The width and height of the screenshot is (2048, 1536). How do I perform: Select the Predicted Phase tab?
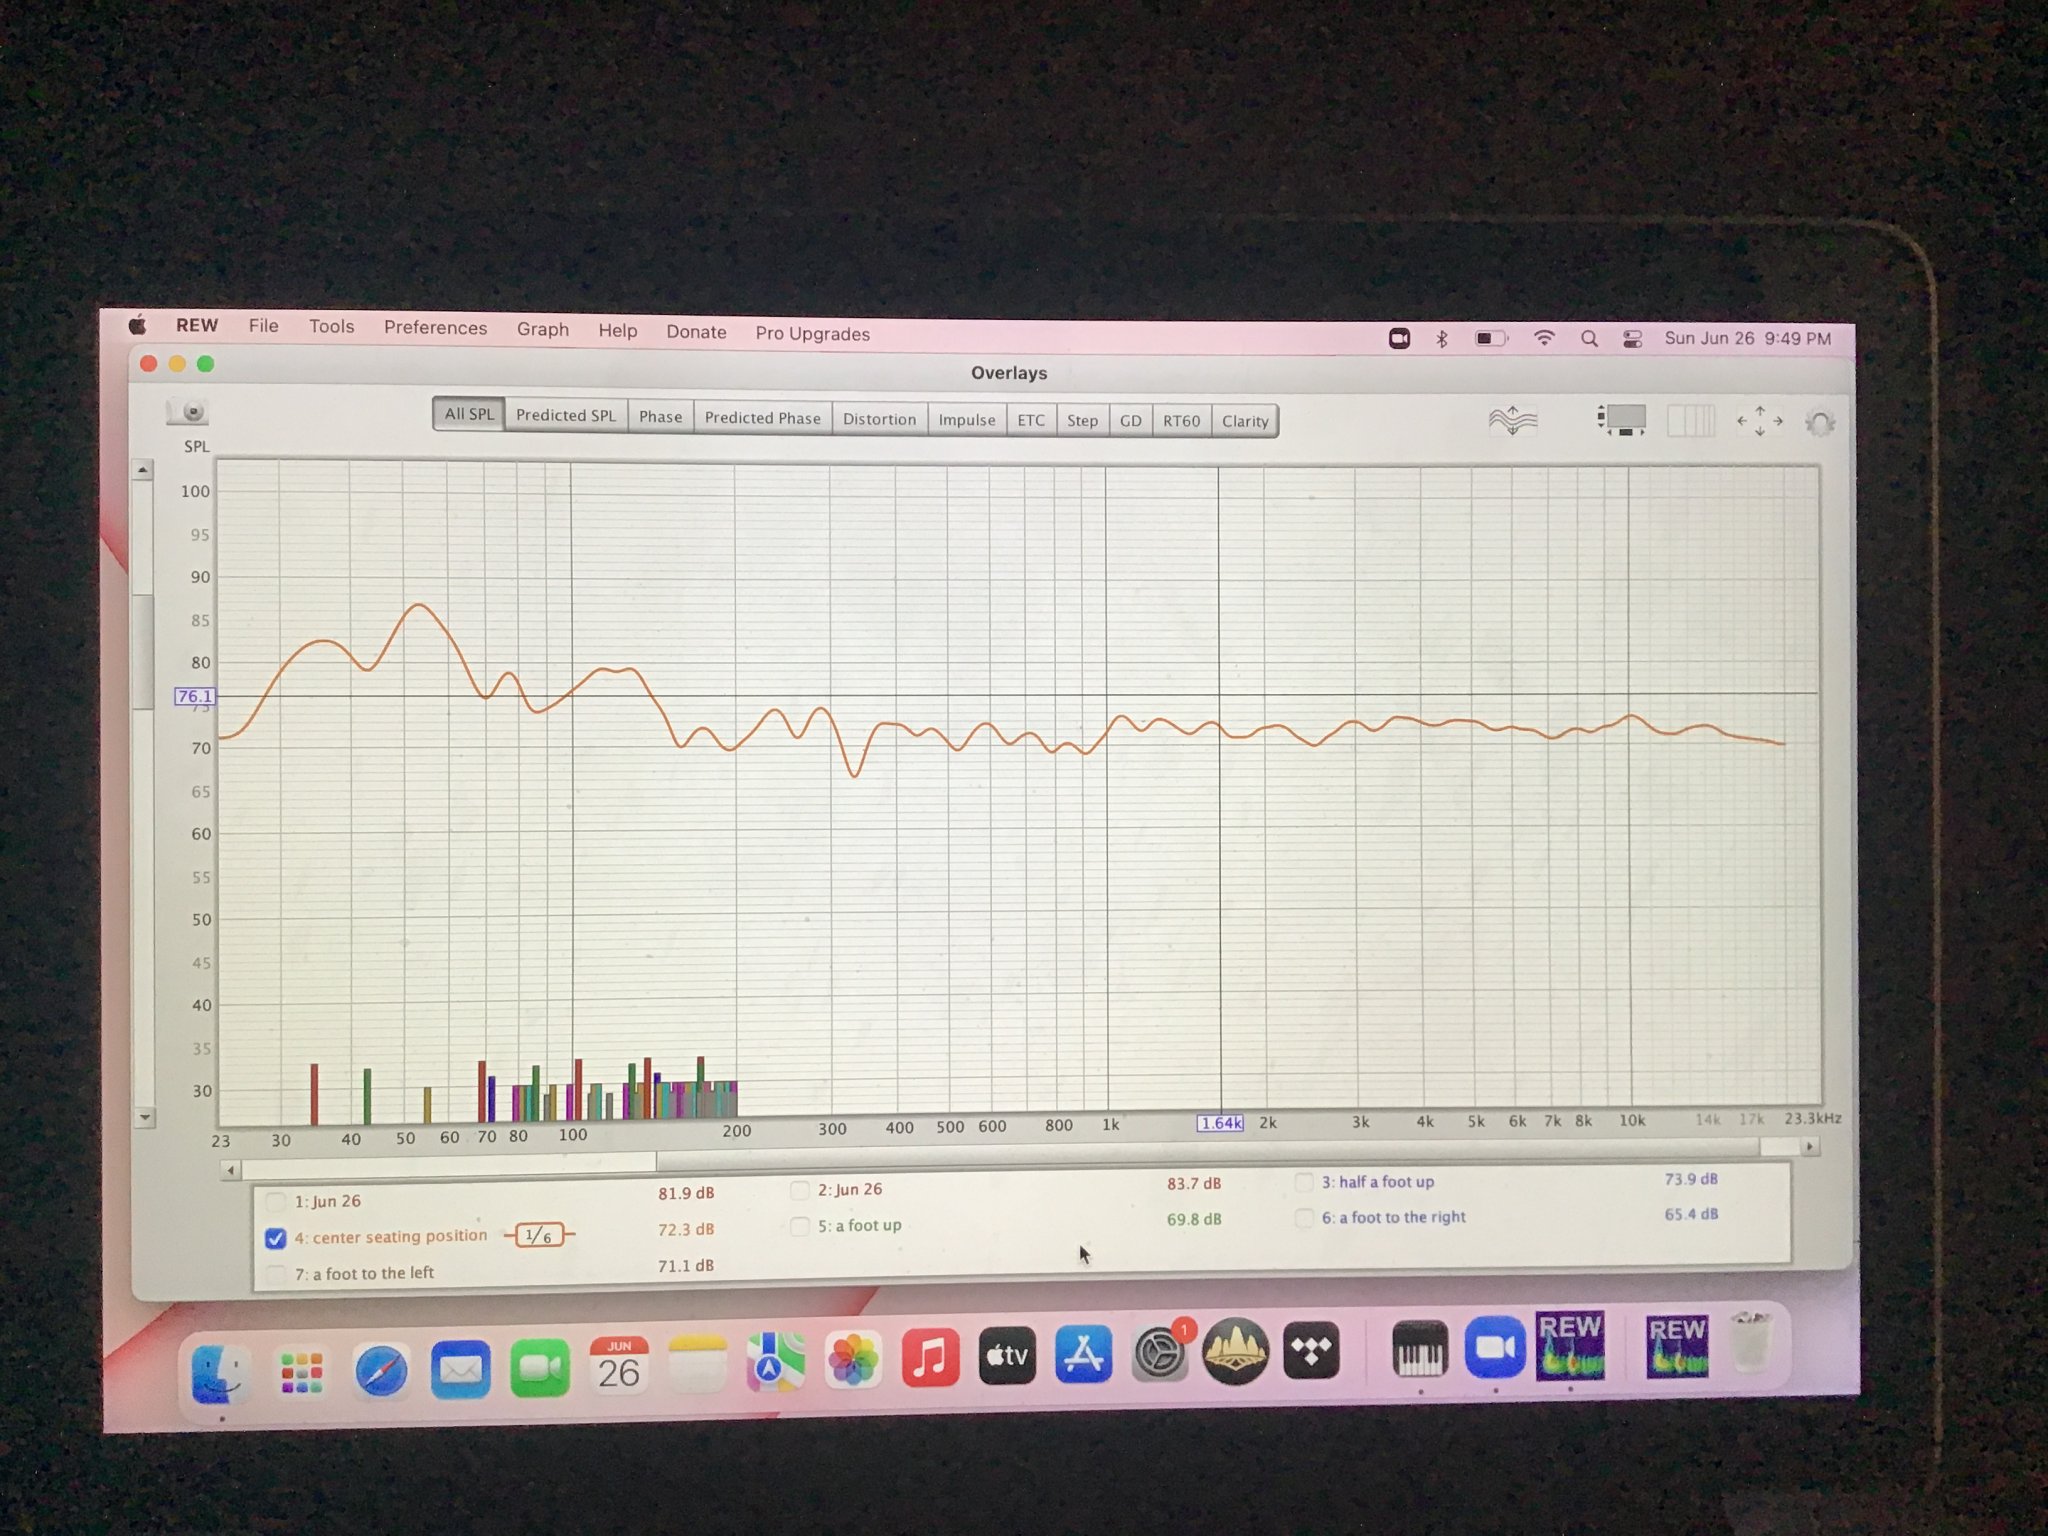coord(762,418)
